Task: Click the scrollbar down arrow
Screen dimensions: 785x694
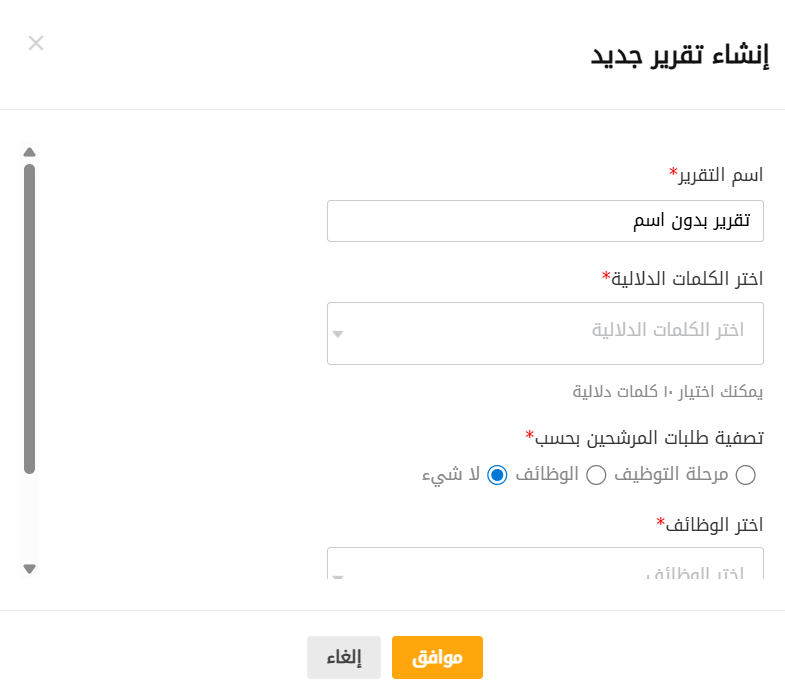Action: (x=29, y=568)
